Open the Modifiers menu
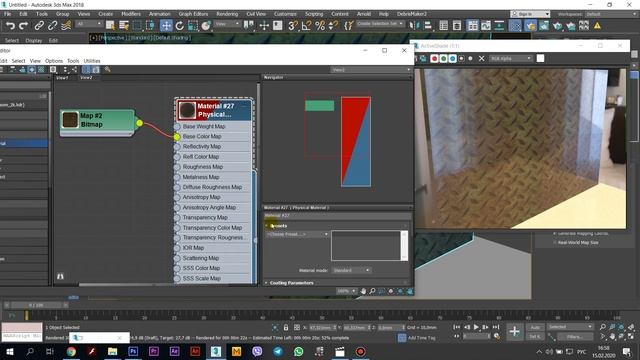This screenshot has height=360, width=640. click(131, 14)
